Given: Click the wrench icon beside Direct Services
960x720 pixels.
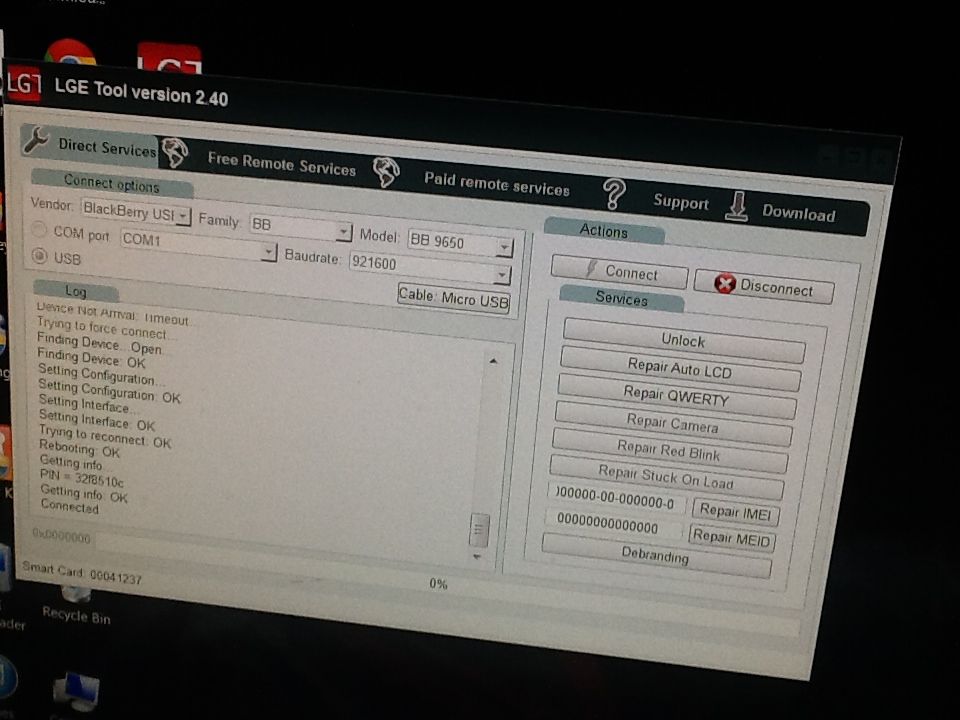Looking at the screenshot, I should point(35,140).
